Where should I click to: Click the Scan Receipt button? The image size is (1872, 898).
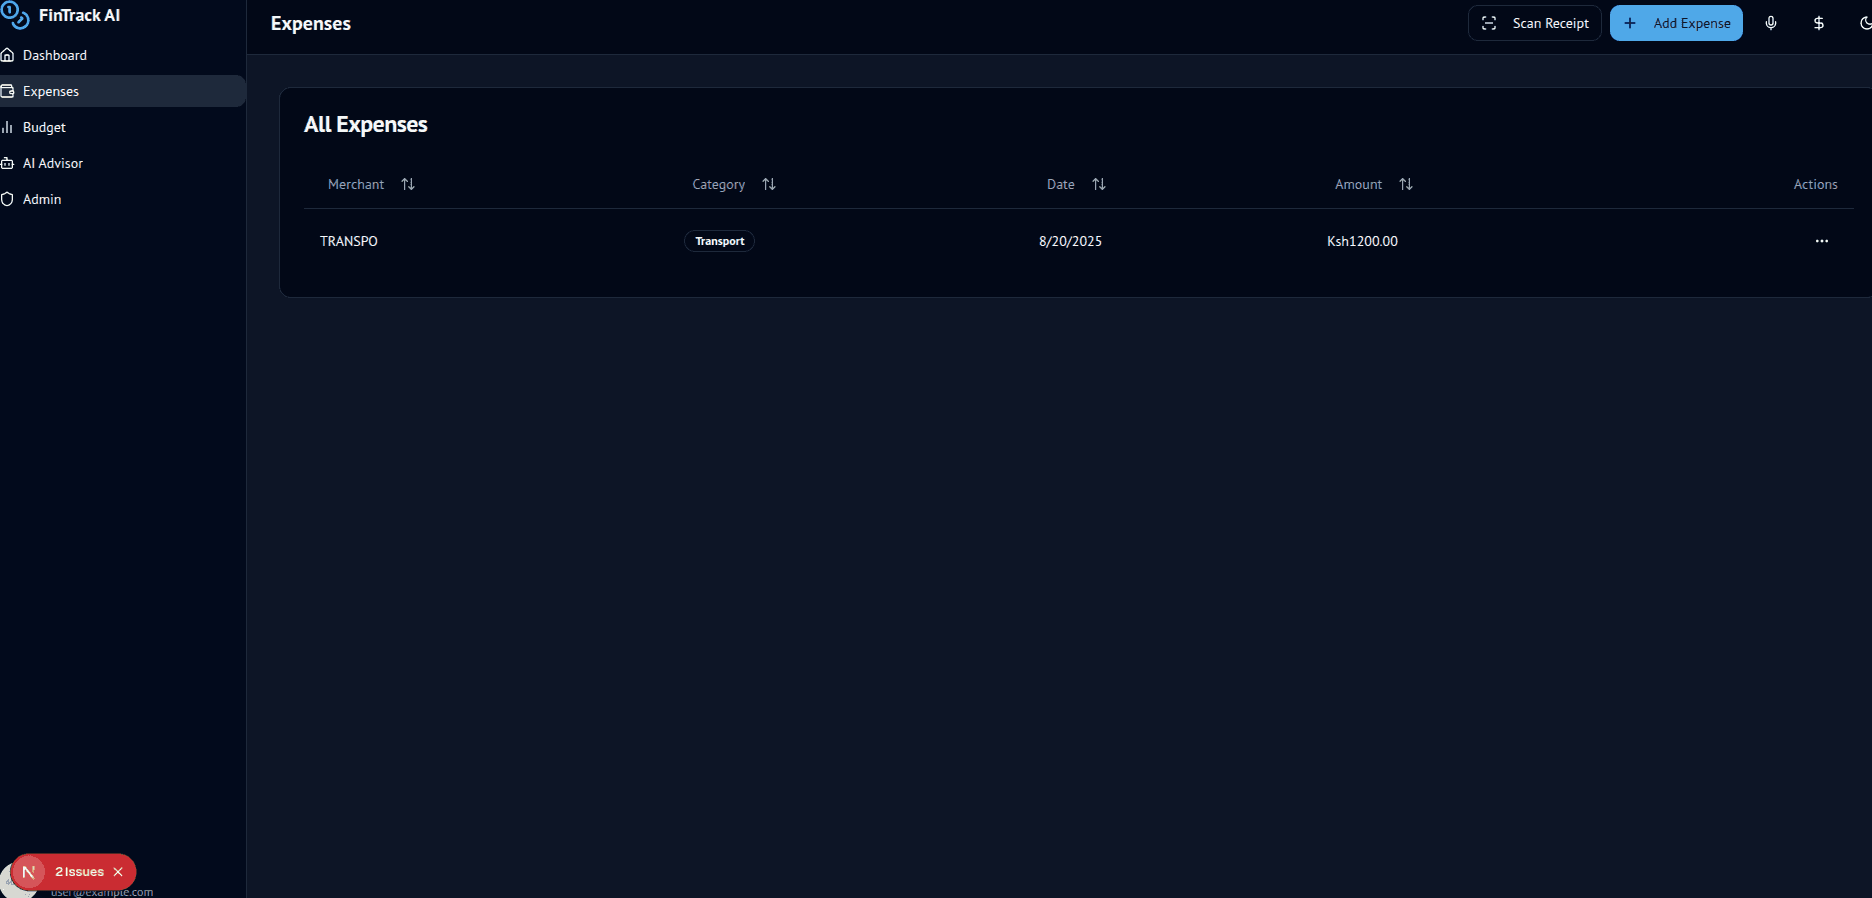pyautogui.click(x=1535, y=23)
